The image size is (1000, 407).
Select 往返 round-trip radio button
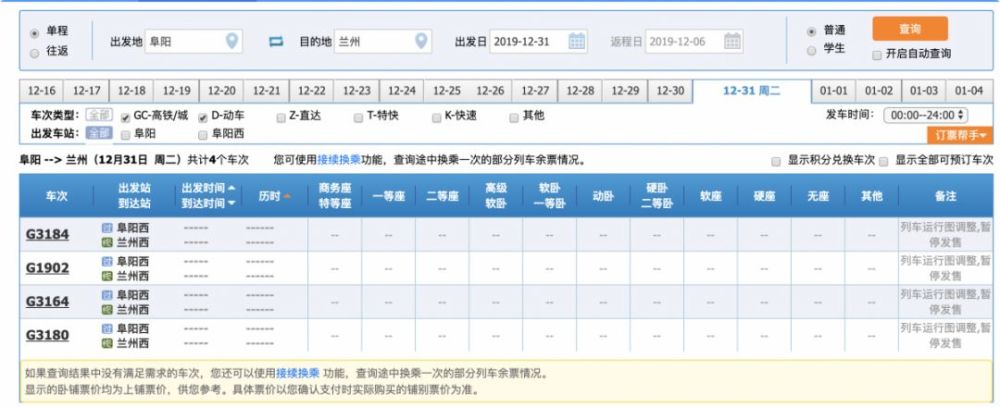[34, 54]
